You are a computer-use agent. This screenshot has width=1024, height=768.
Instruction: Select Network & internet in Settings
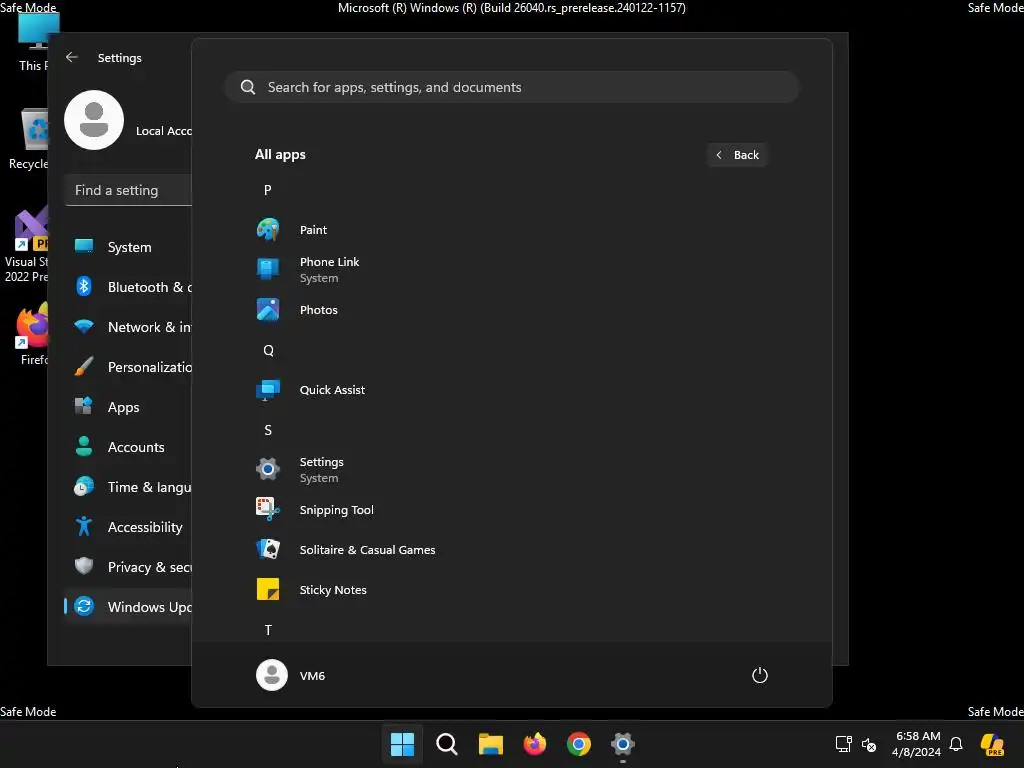[x=128, y=327]
